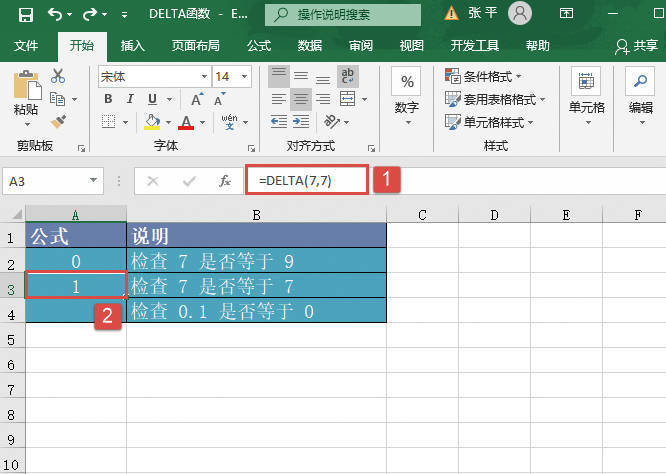This screenshot has width=666, height=474.
Task: Click the Number format percent icon
Action: 407,82
